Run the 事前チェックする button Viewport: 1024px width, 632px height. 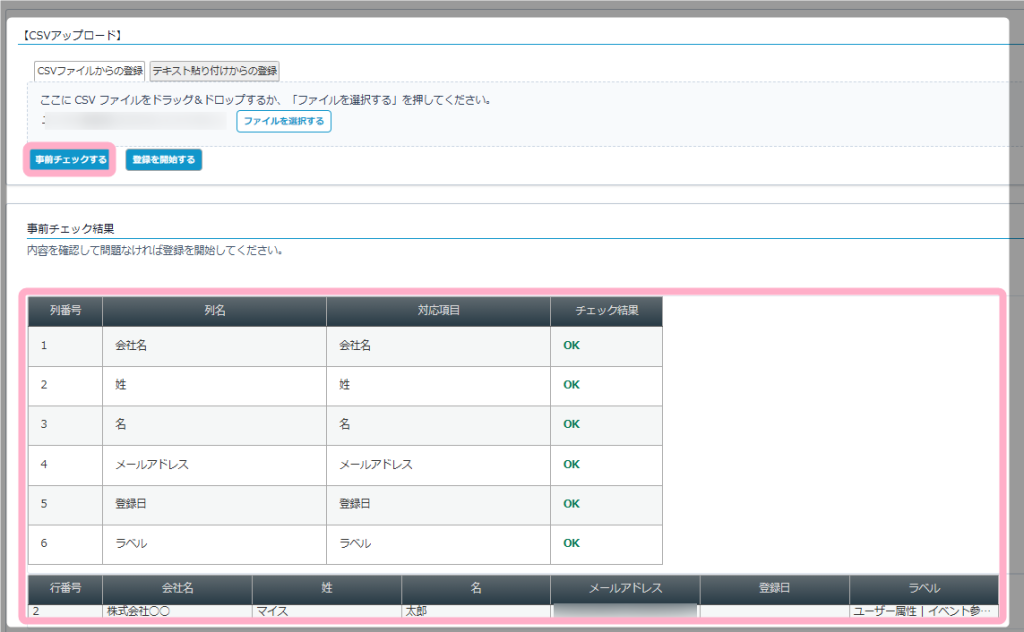(x=70, y=160)
